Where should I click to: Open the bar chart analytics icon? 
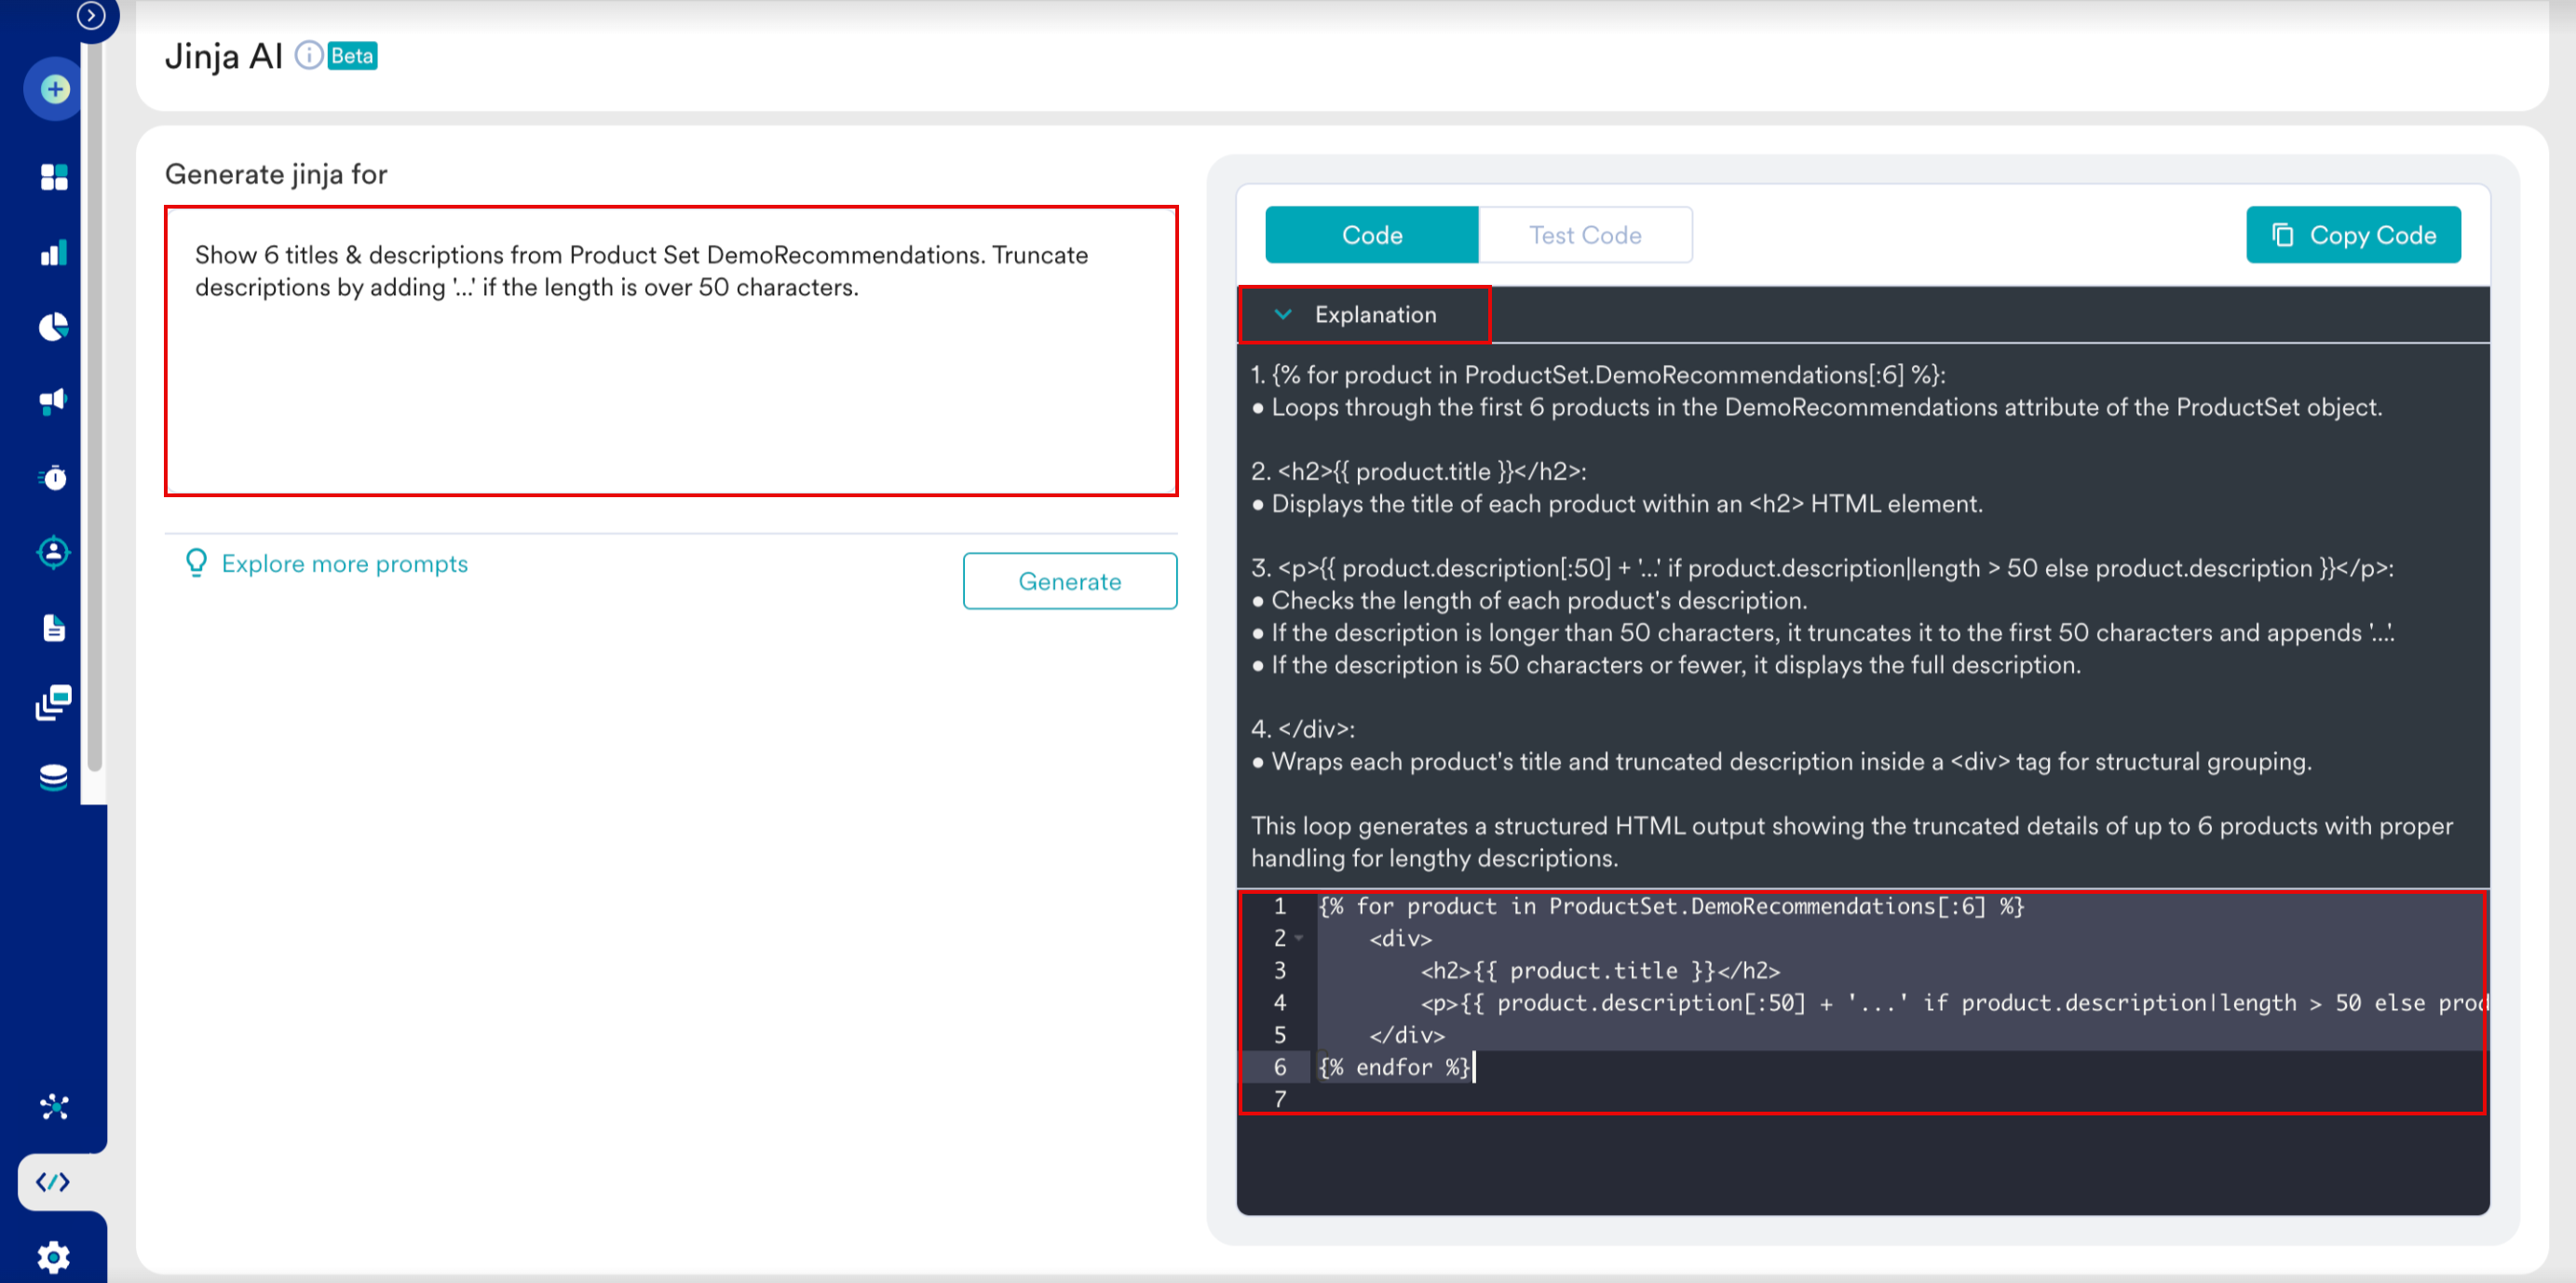click(54, 252)
